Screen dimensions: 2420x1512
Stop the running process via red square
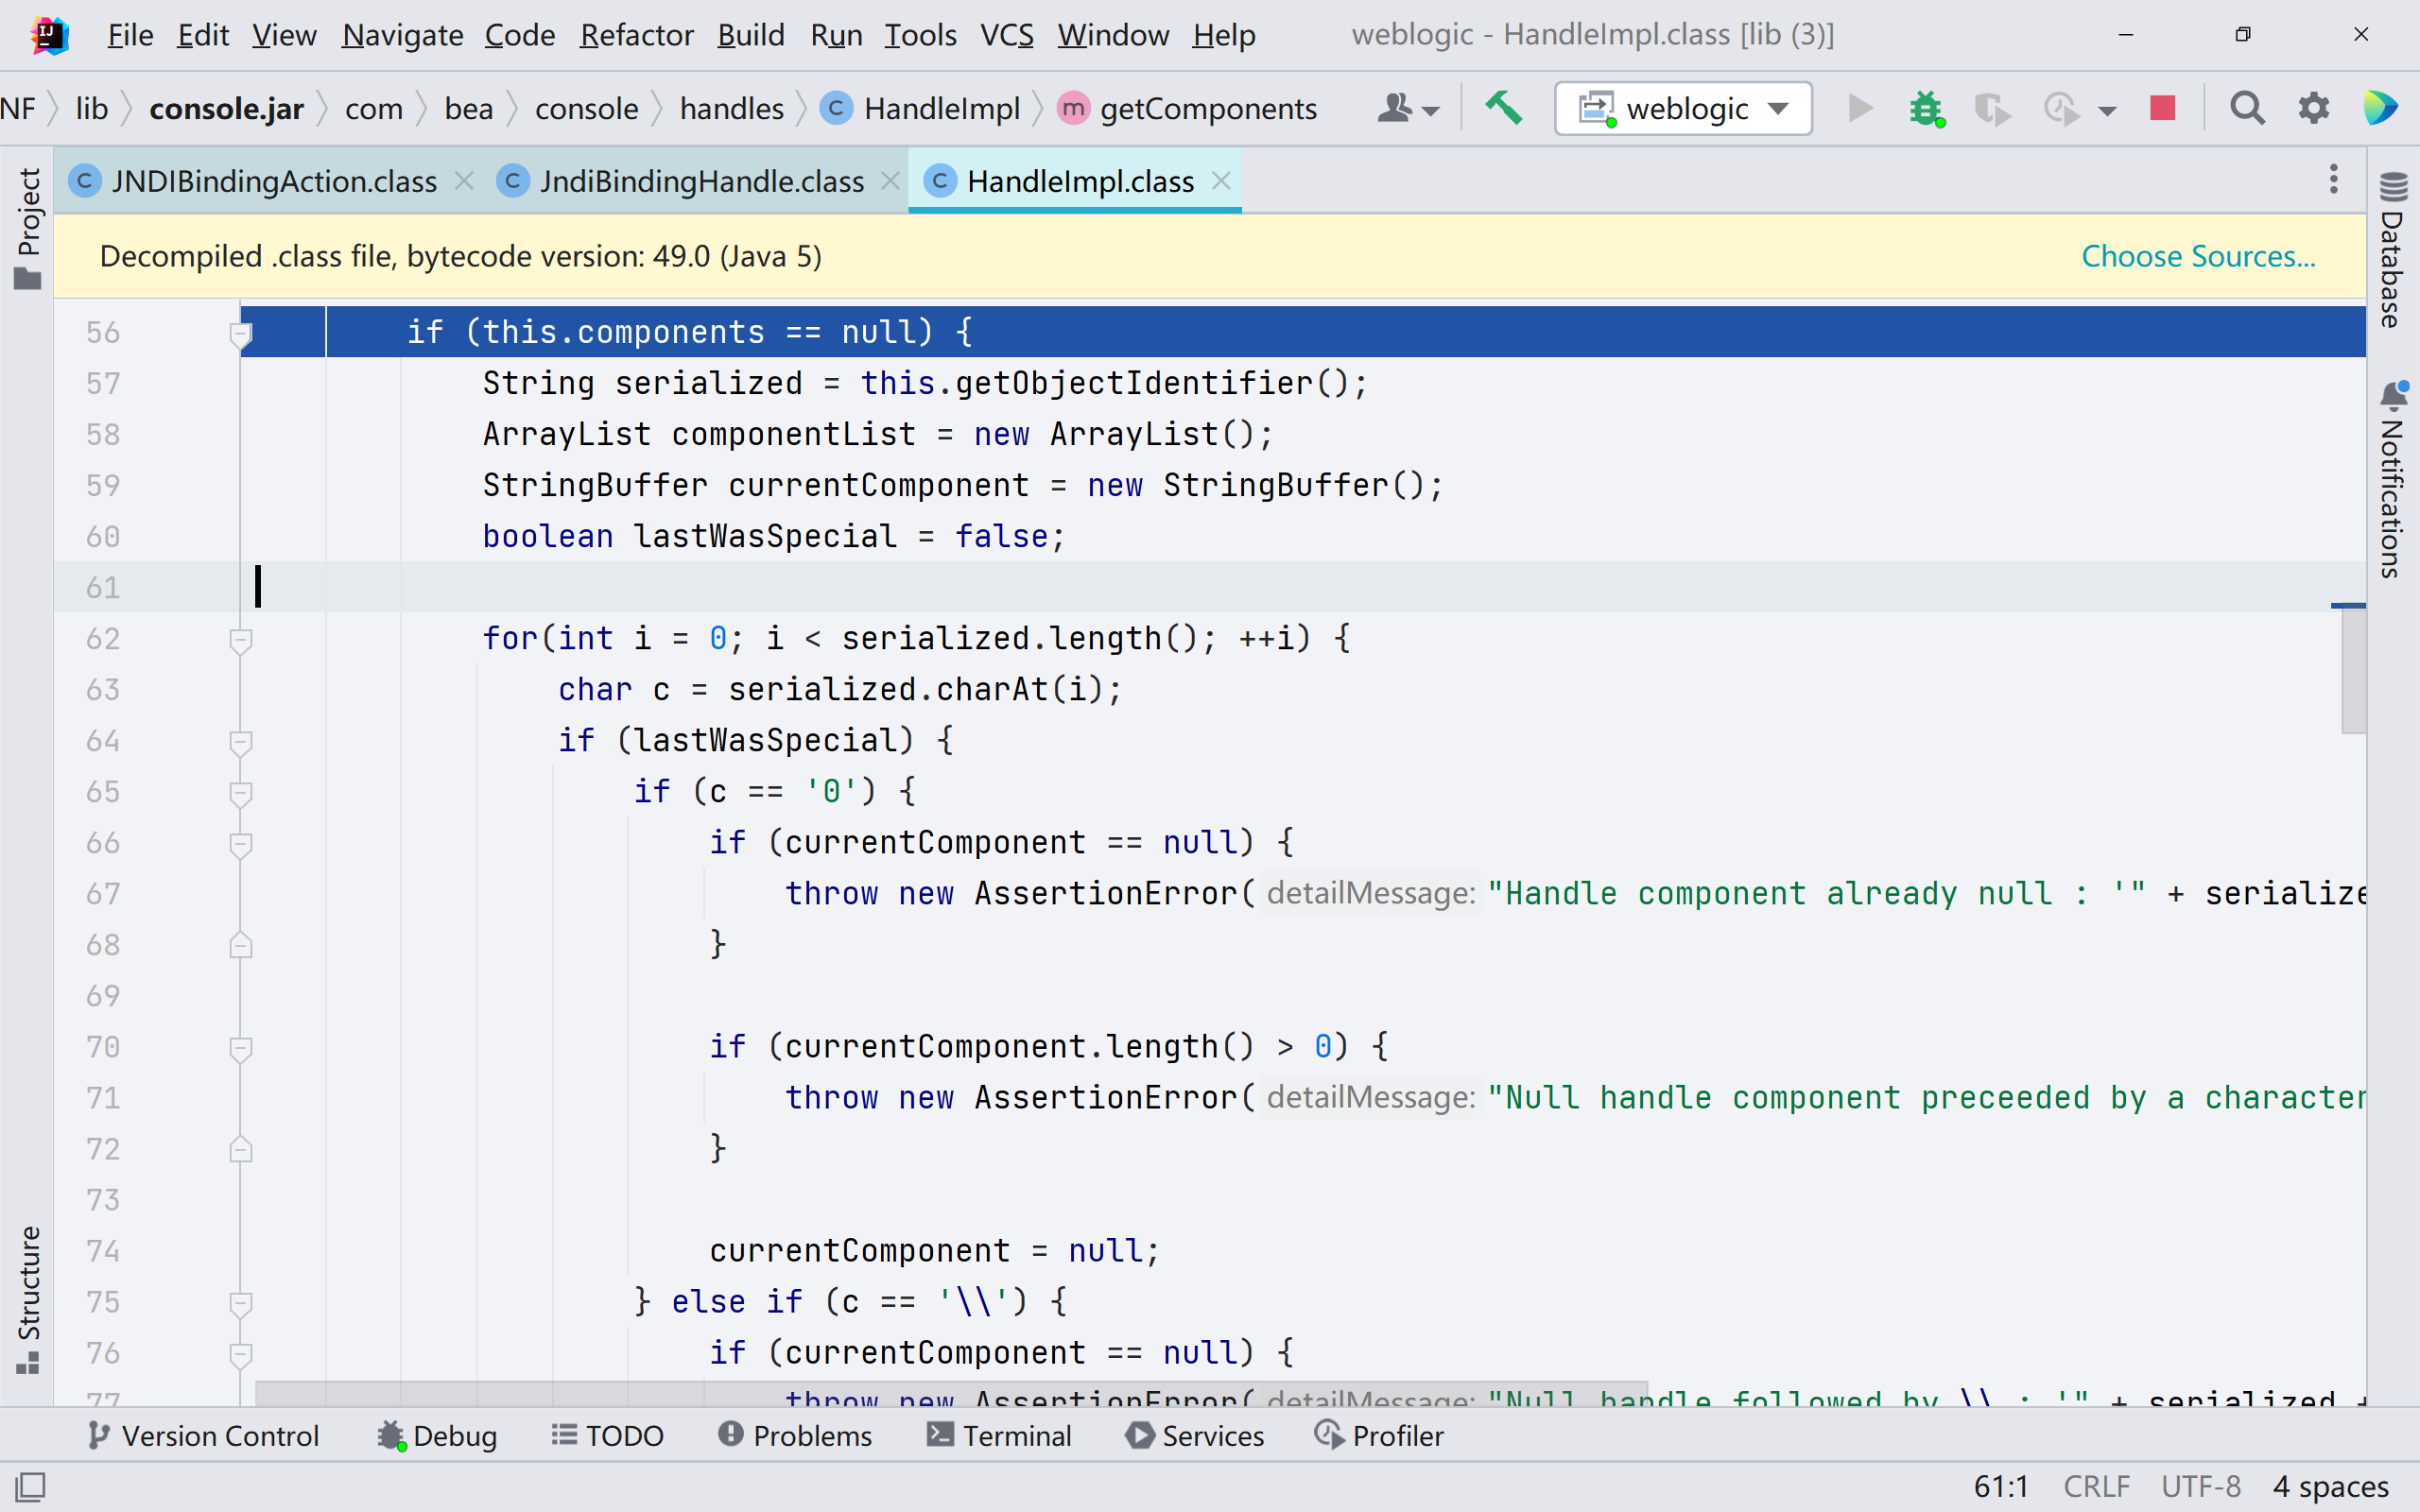[2162, 108]
